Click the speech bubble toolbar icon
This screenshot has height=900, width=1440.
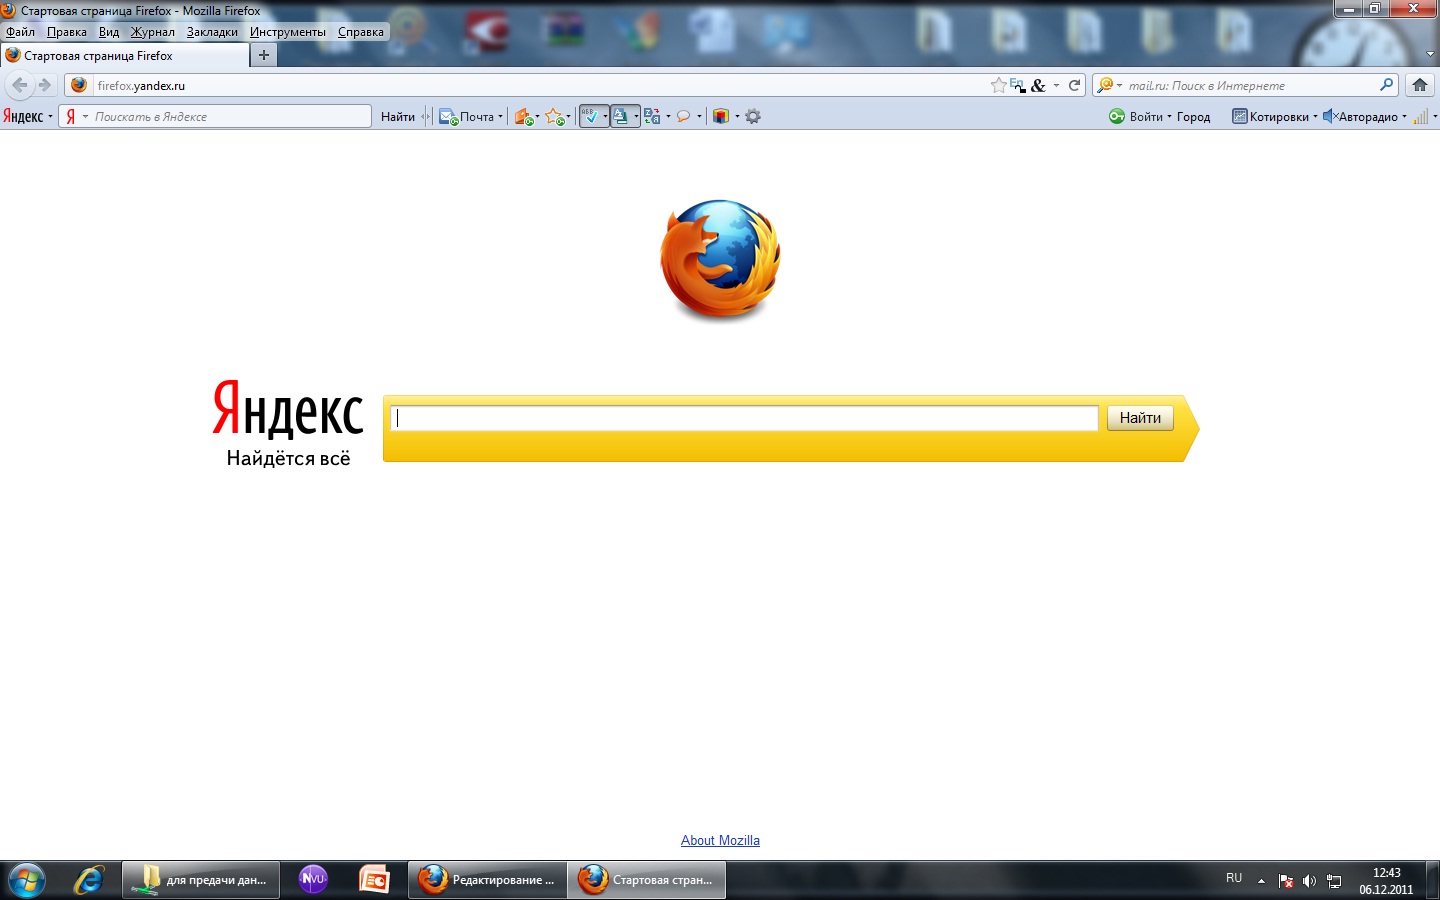point(683,116)
